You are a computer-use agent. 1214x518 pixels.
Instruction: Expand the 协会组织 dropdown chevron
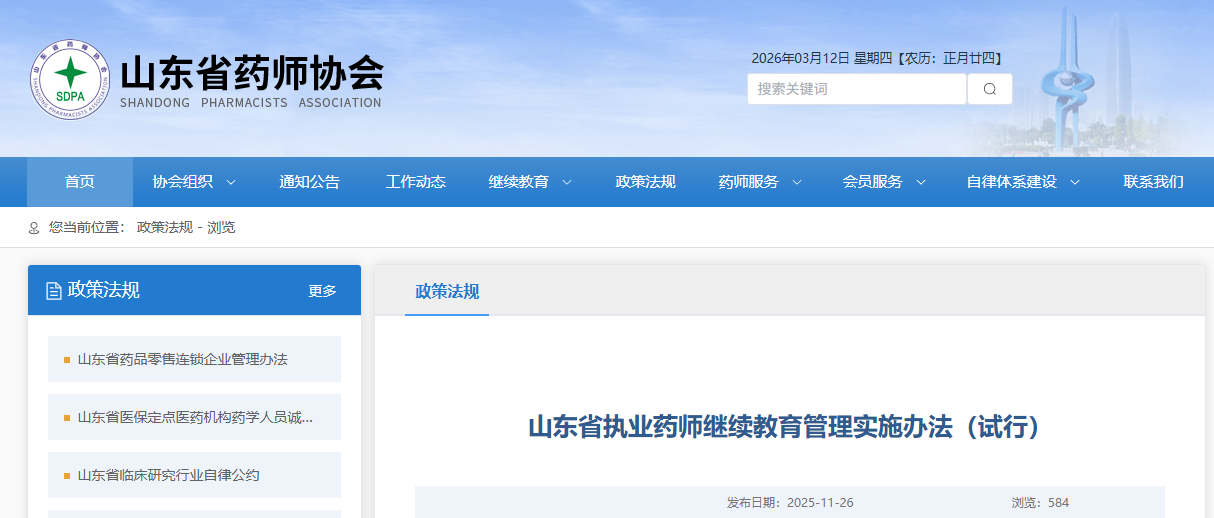click(x=231, y=182)
